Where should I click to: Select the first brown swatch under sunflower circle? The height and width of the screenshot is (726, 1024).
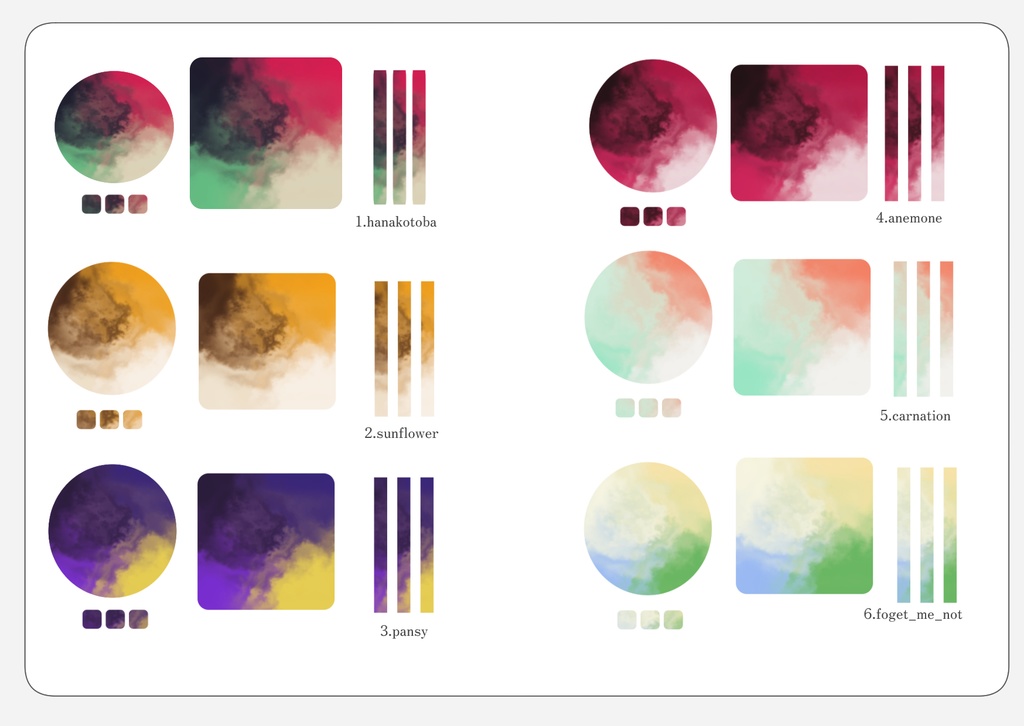coord(86,419)
